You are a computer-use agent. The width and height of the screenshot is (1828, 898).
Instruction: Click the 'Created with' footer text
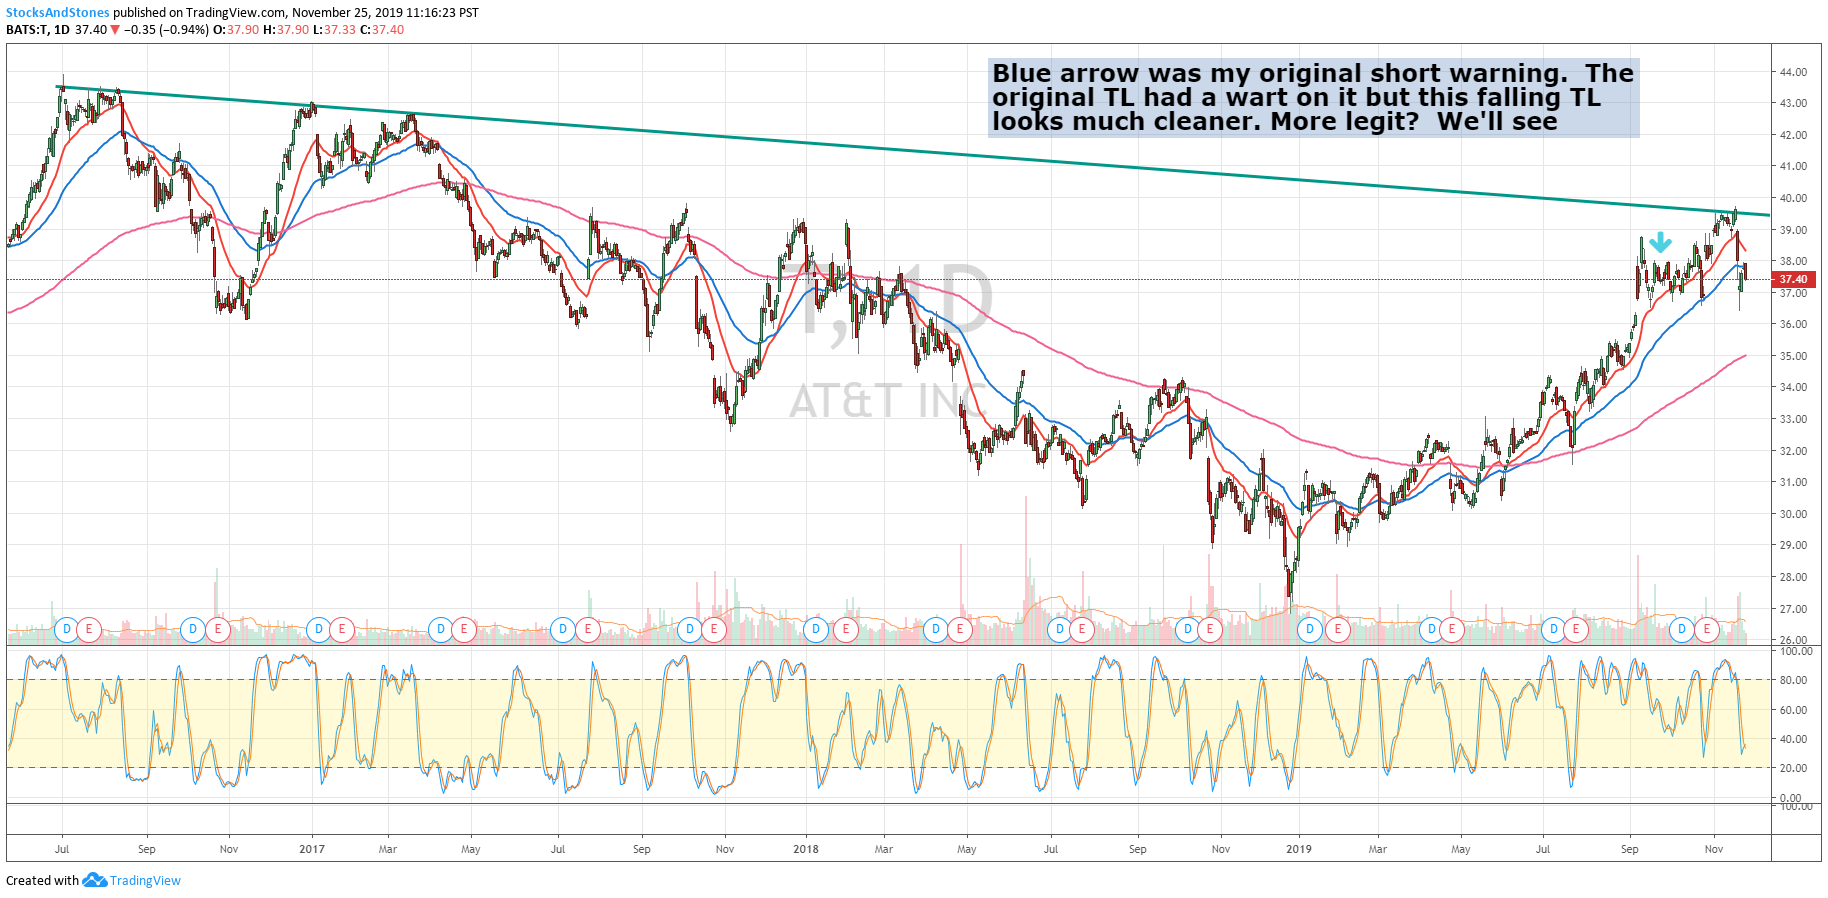tap(42, 881)
